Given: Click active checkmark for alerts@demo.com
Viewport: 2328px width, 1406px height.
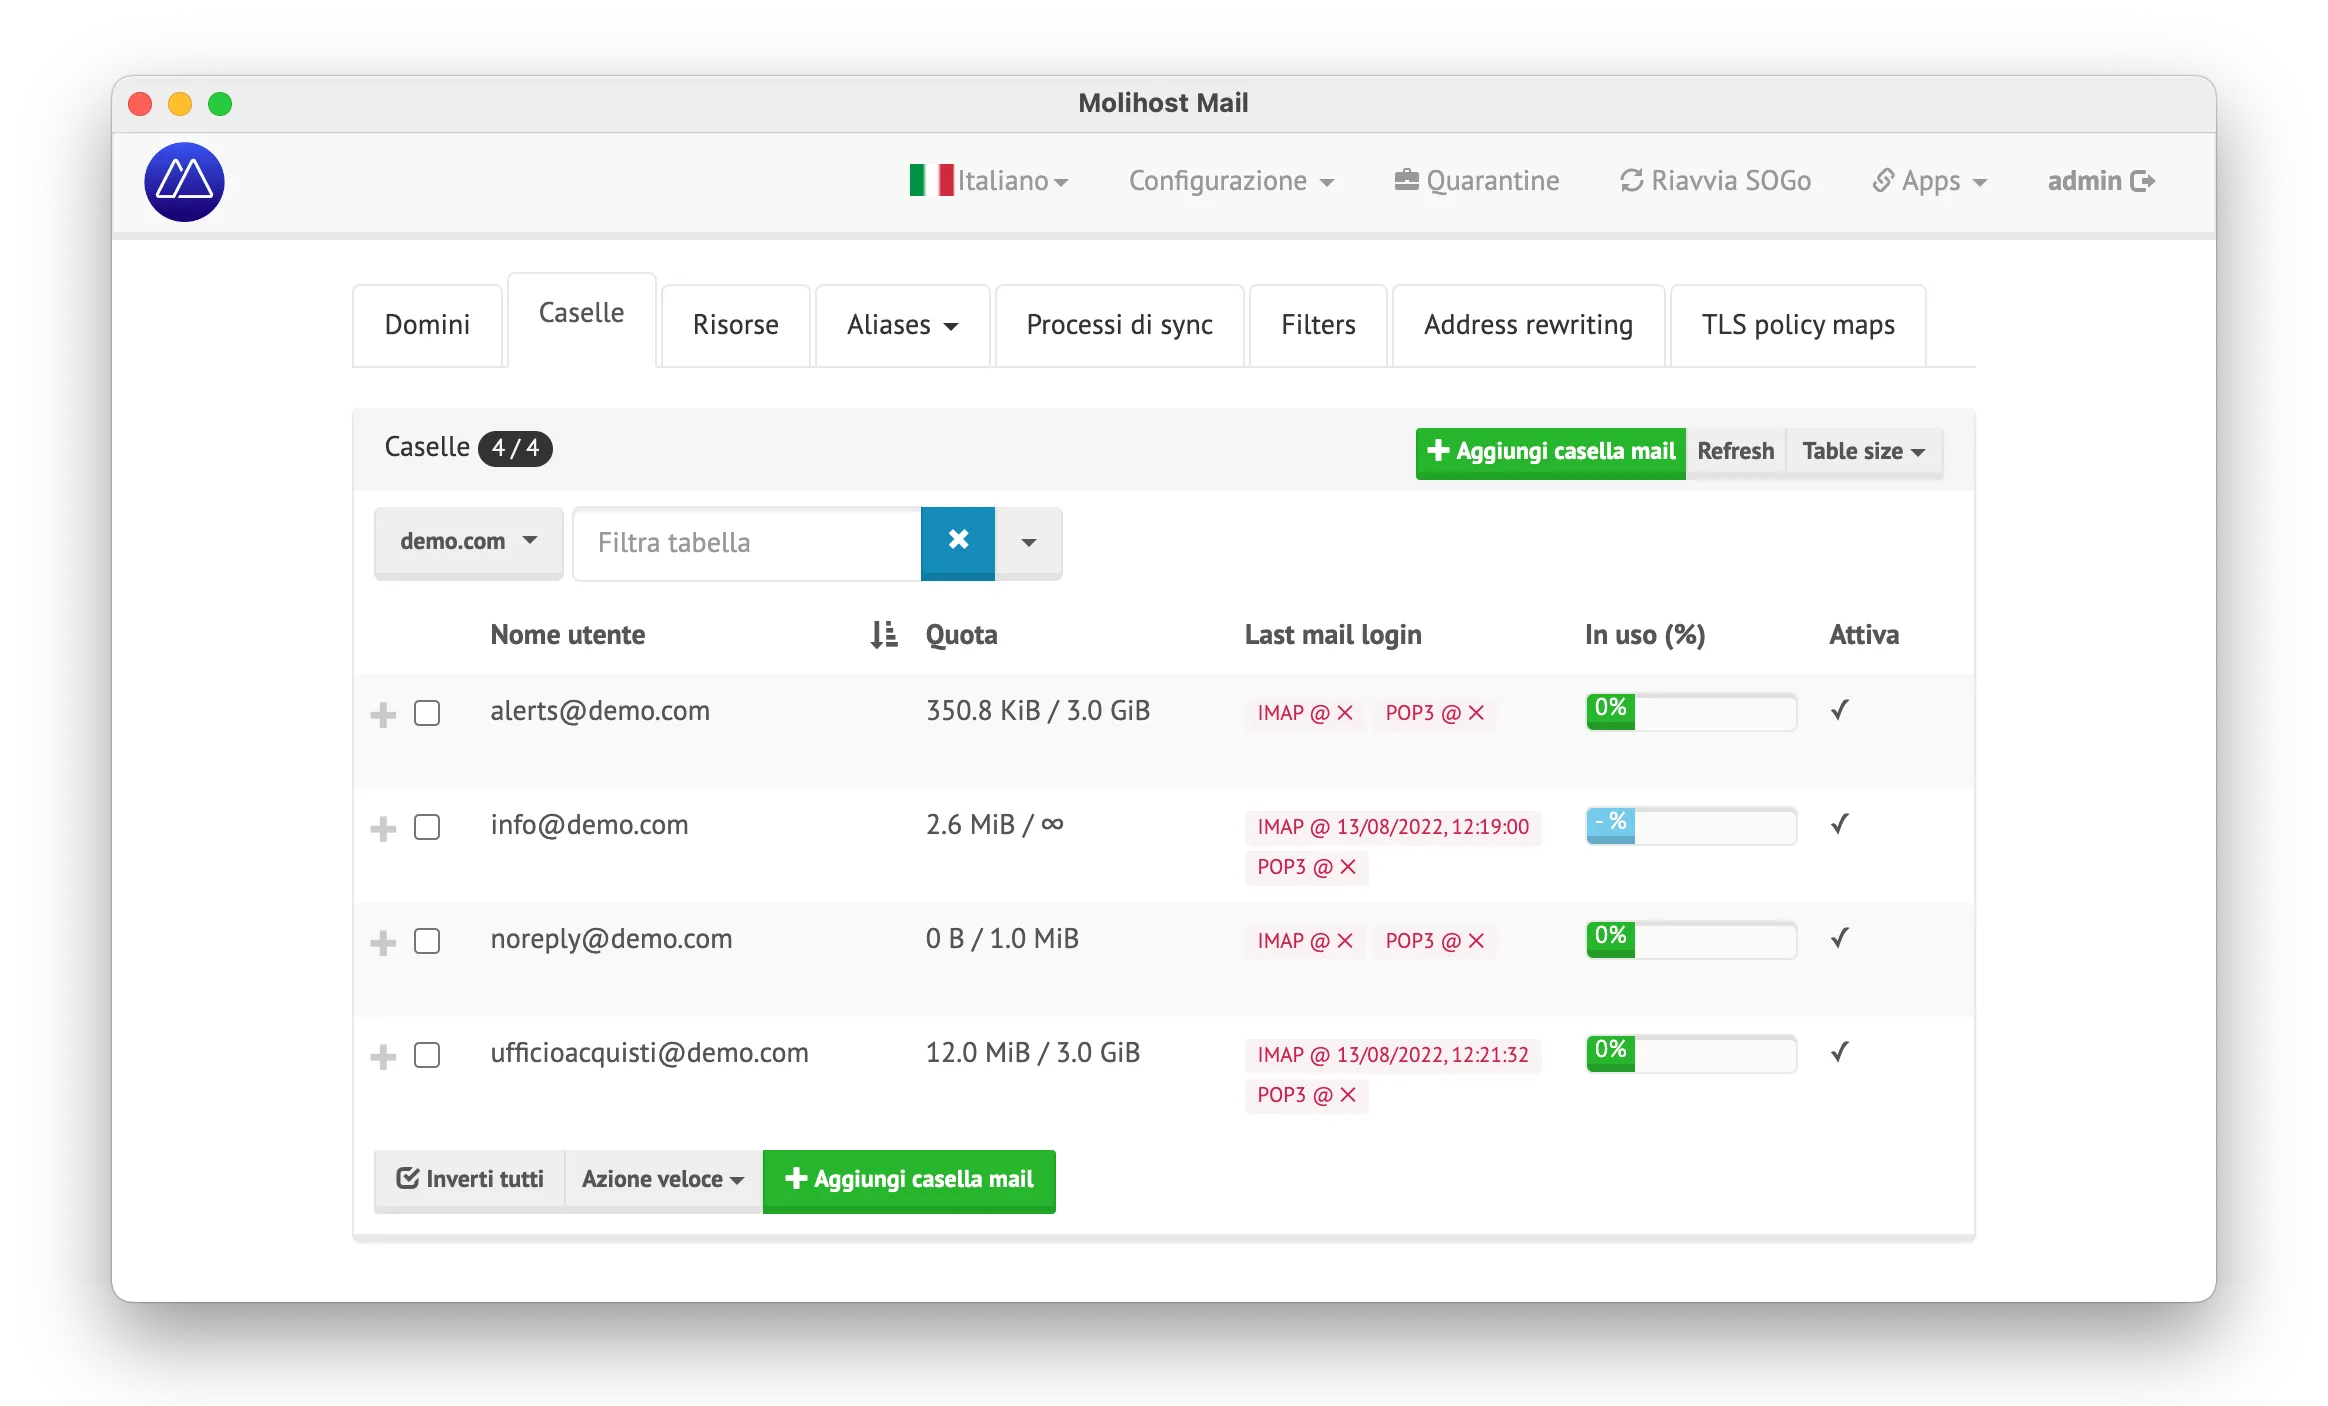Looking at the screenshot, I should tap(1839, 710).
